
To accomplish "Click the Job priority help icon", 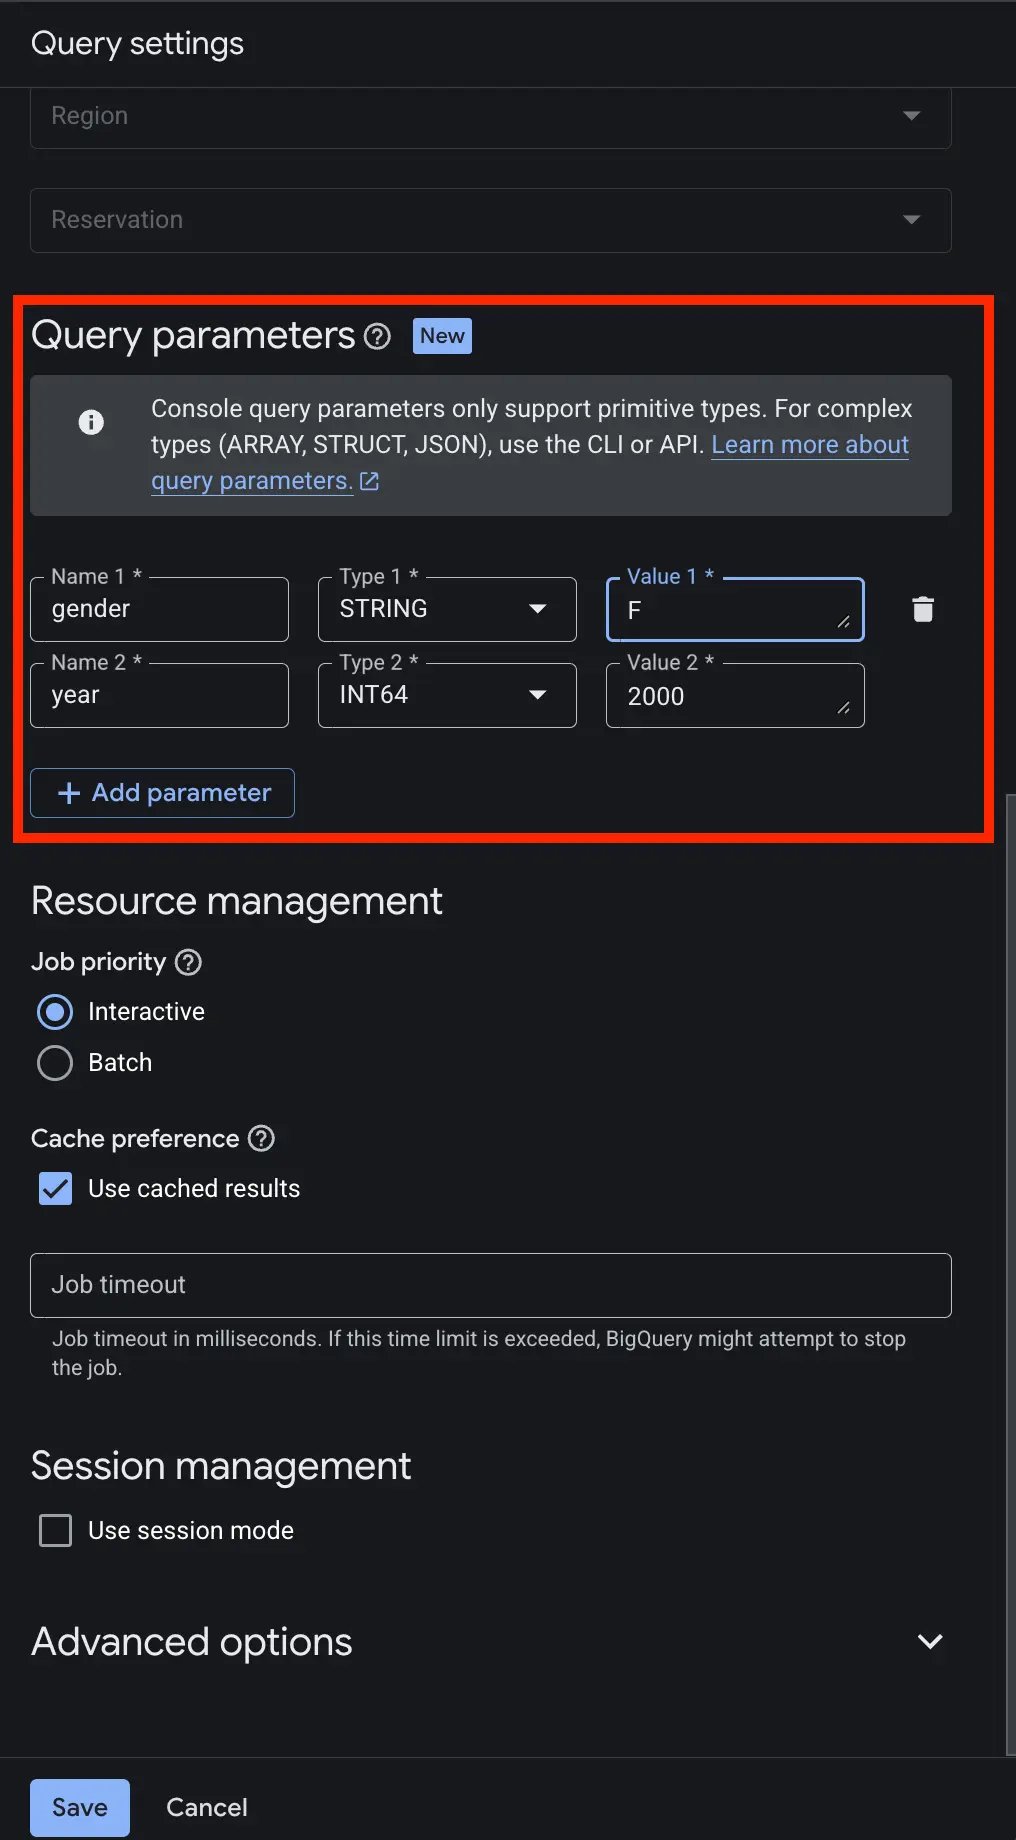I will coord(188,962).
